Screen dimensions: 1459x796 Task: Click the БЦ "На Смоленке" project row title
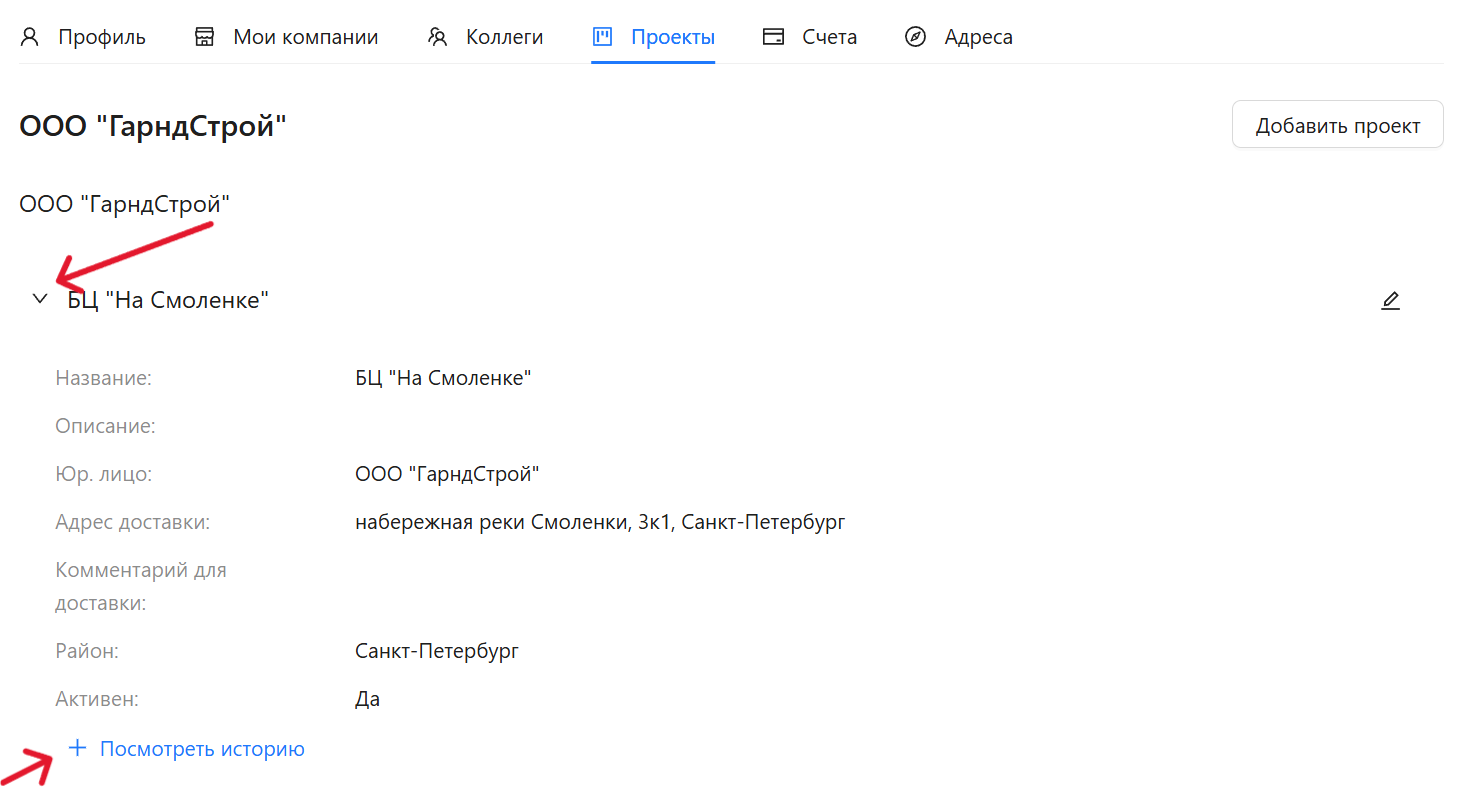[168, 299]
